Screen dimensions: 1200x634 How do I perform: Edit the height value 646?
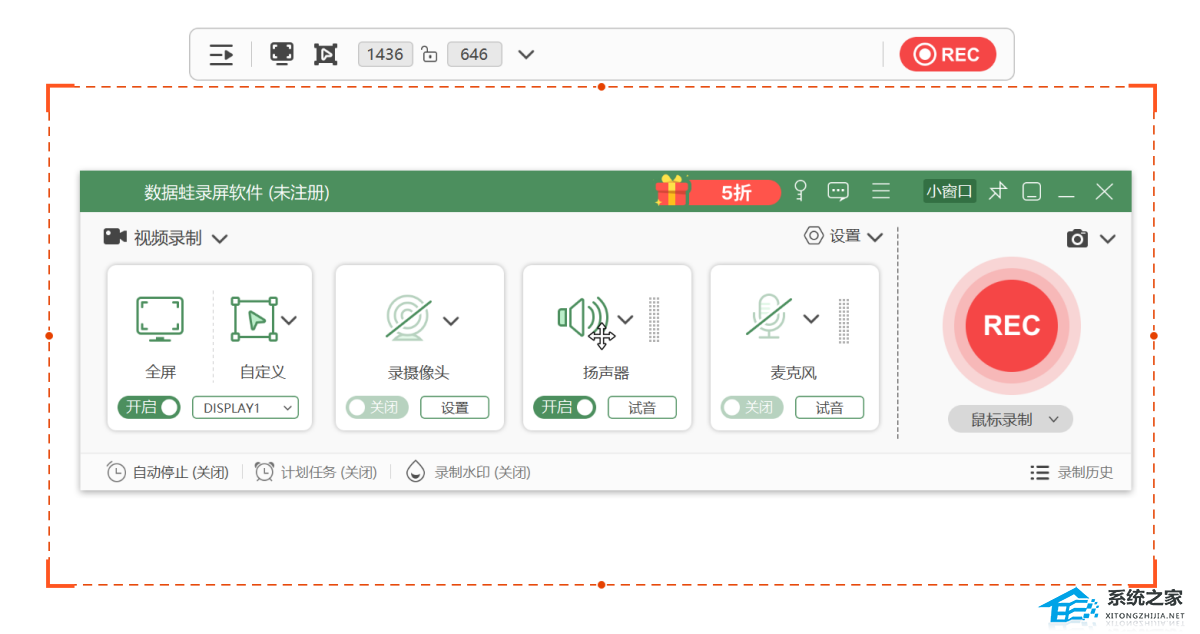474,54
